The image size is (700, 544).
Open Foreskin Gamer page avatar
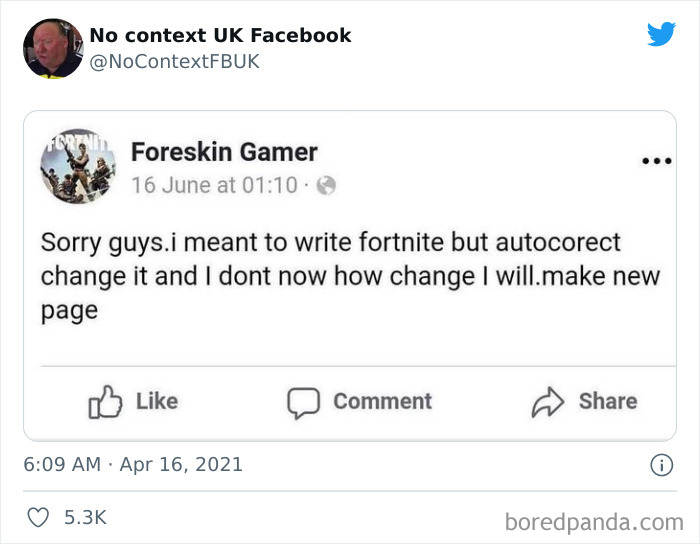[77, 166]
